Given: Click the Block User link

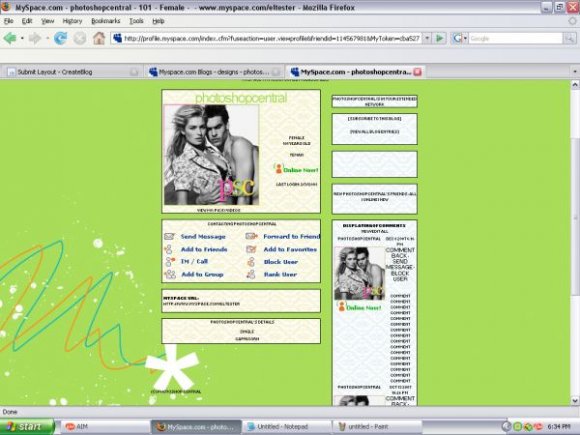Looking at the screenshot, I should pos(281,262).
